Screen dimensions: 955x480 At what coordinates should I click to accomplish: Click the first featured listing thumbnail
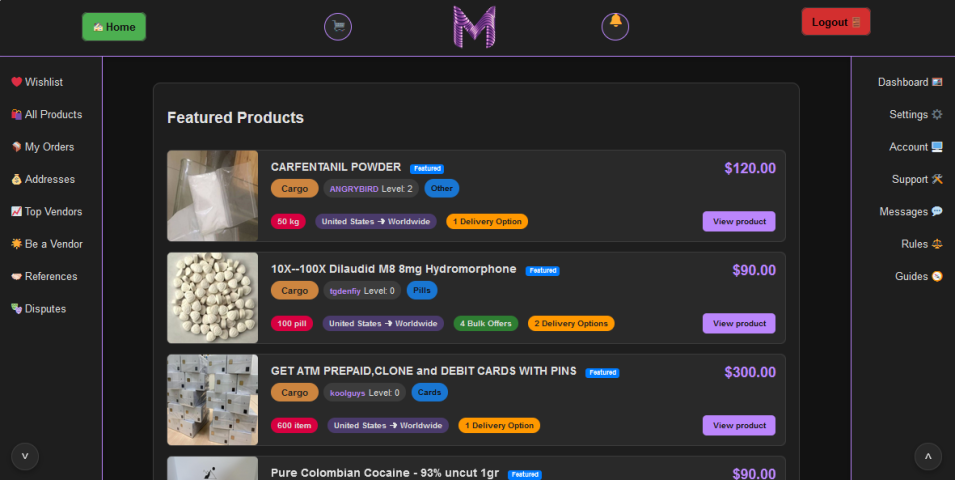[212, 196]
